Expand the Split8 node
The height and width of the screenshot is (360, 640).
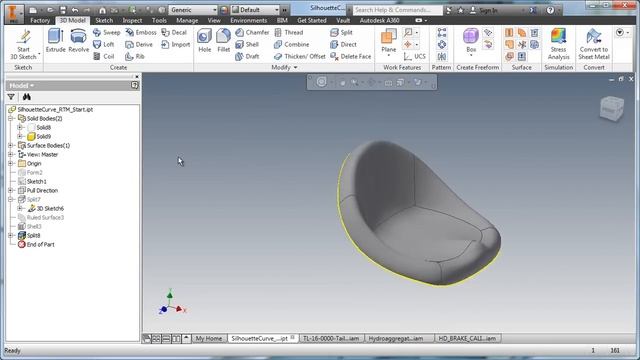[11, 235]
